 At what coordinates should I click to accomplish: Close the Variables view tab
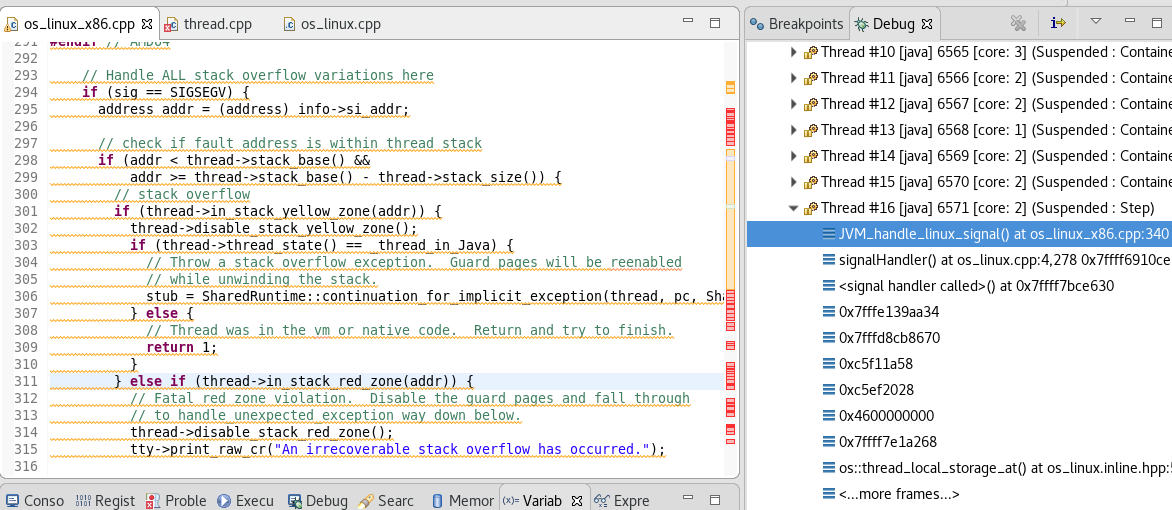coord(576,500)
